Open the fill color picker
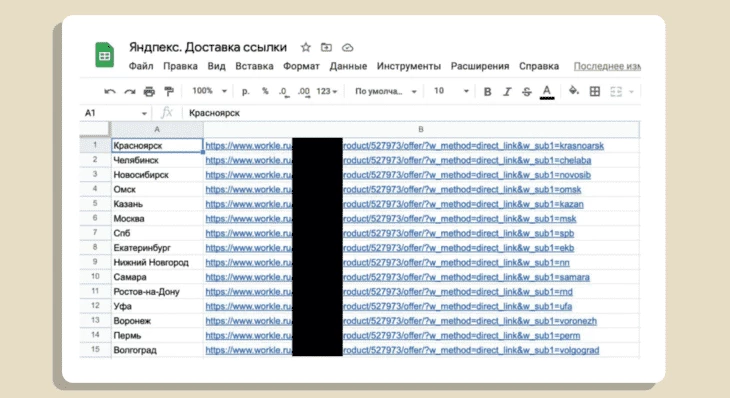Image resolution: width=730 pixels, height=398 pixels. coord(574,91)
